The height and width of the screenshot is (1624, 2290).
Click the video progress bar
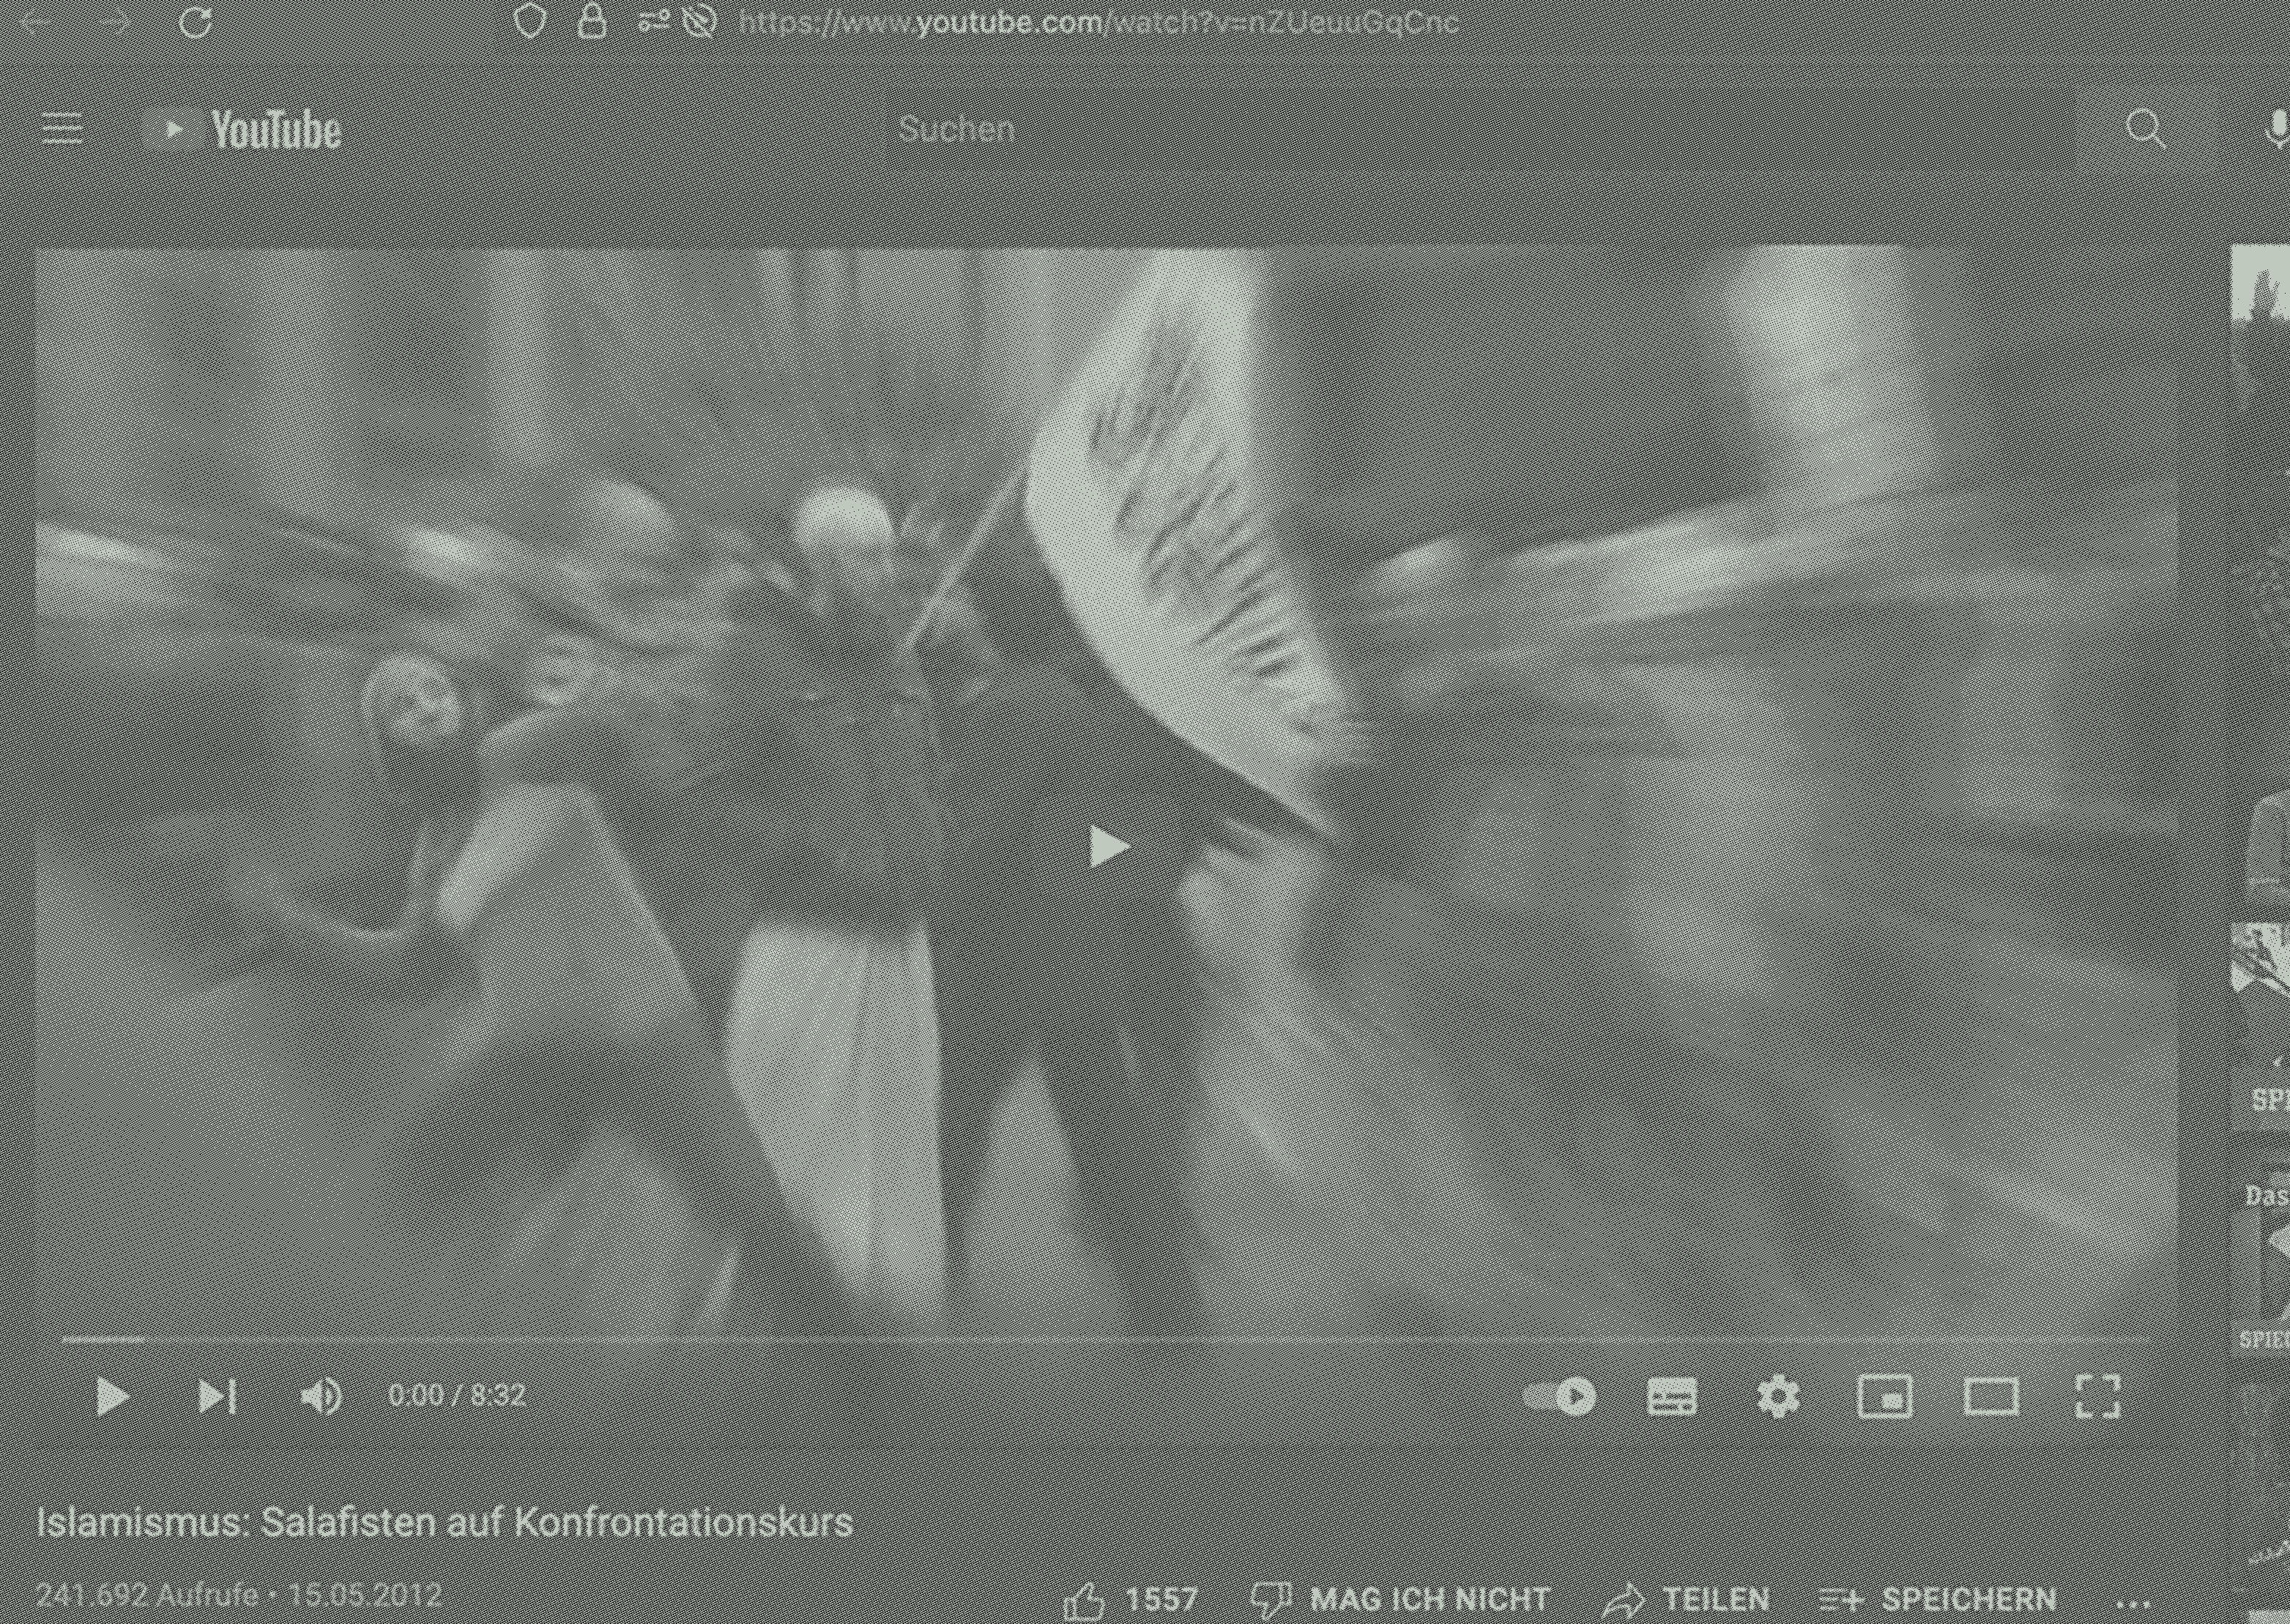(1100, 1339)
